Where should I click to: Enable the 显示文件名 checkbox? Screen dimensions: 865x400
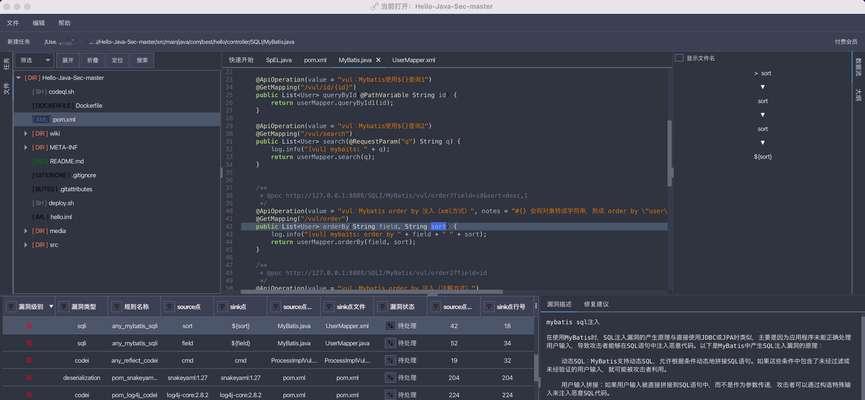pyautogui.click(x=680, y=58)
